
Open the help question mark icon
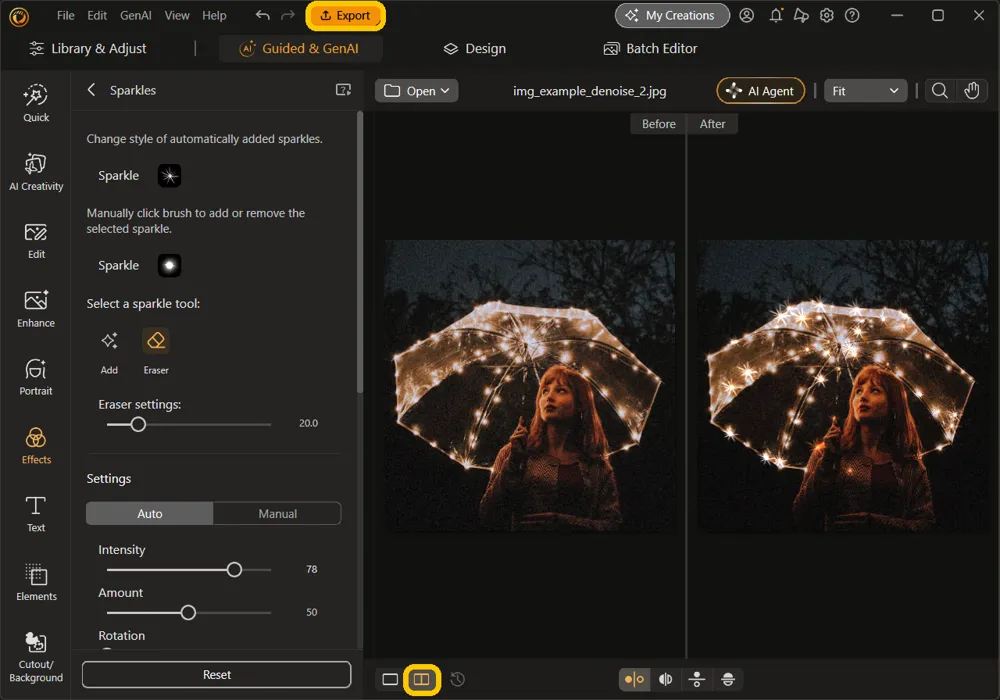pos(852,15)
